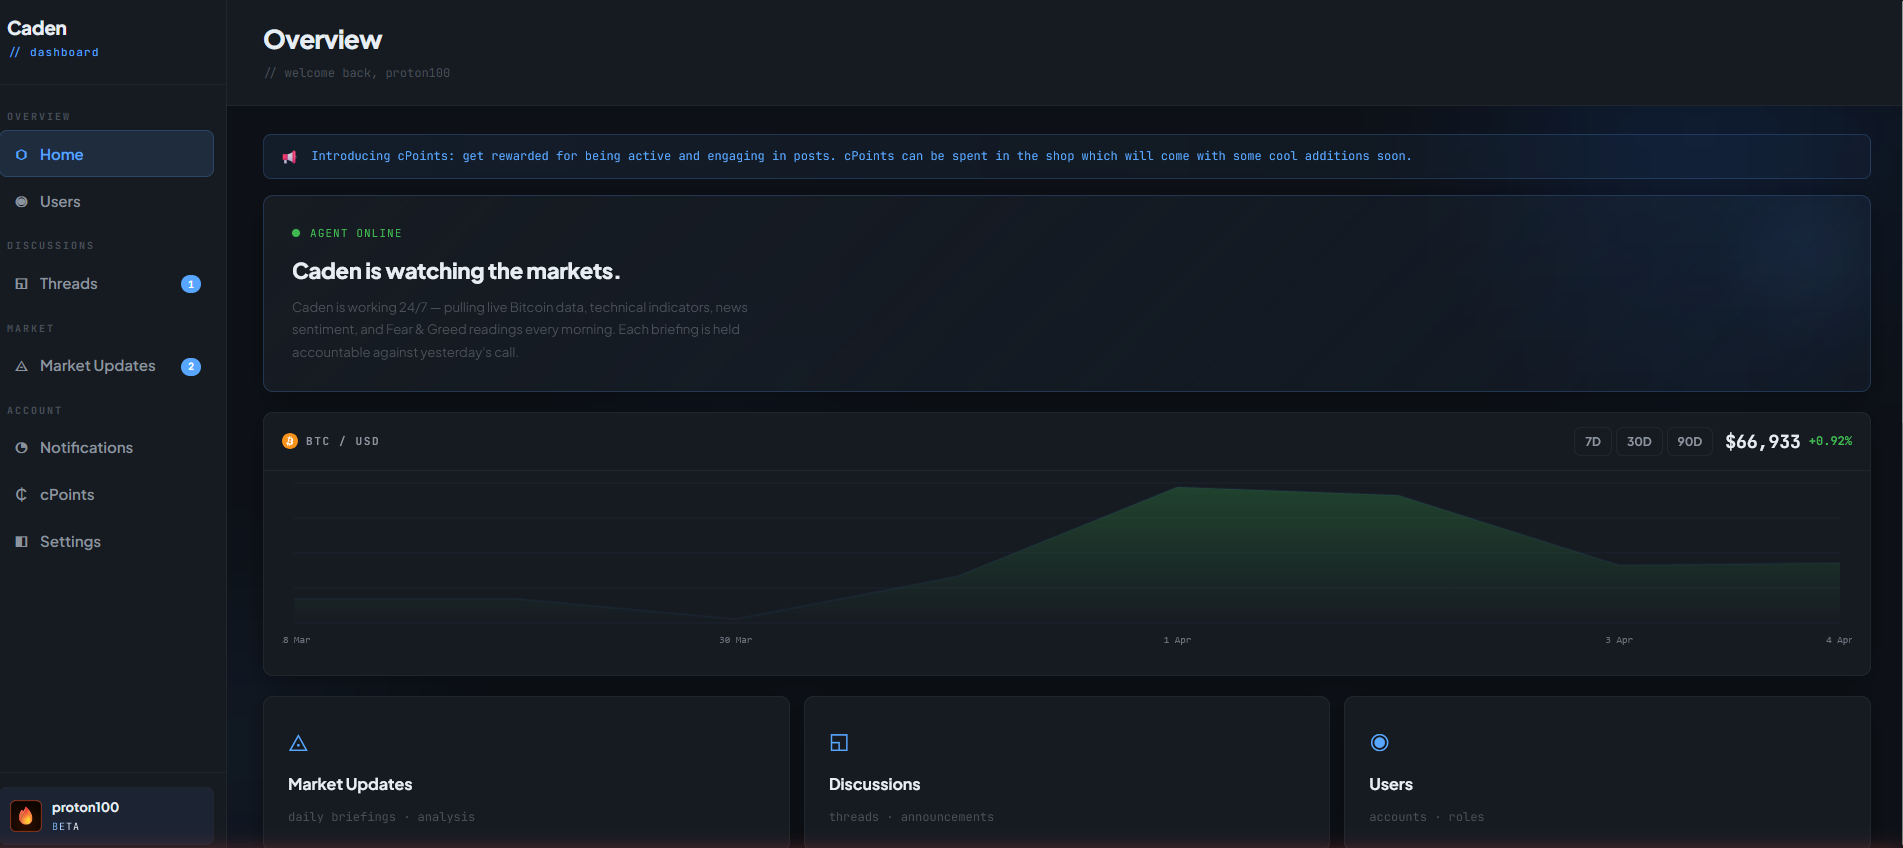This screenshot has width=1903, height=848.
Task: Click the Settings icon in sidebar
Action: point(21,542)
